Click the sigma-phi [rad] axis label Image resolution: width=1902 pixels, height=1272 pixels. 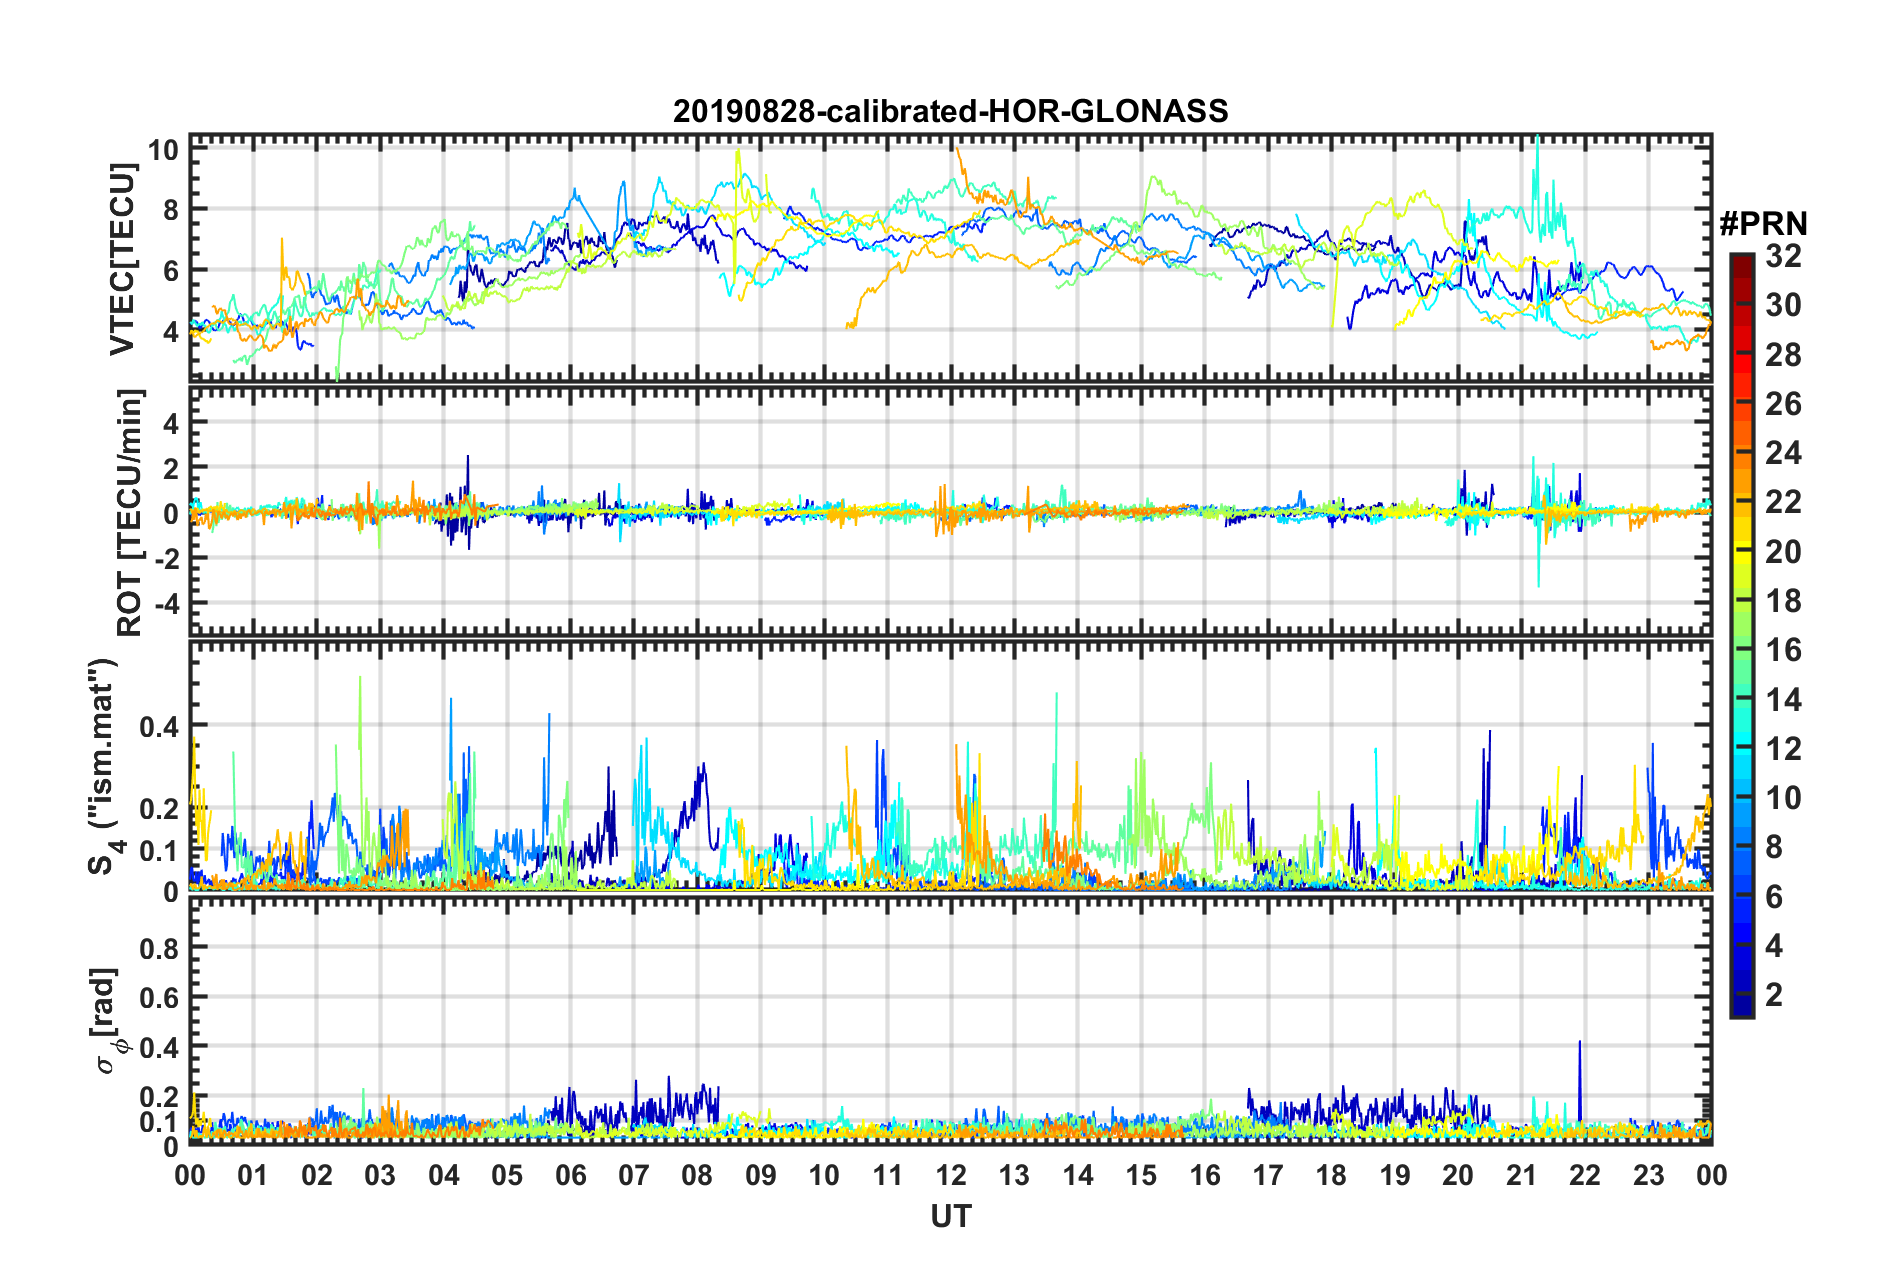(x=108, y=1020)
